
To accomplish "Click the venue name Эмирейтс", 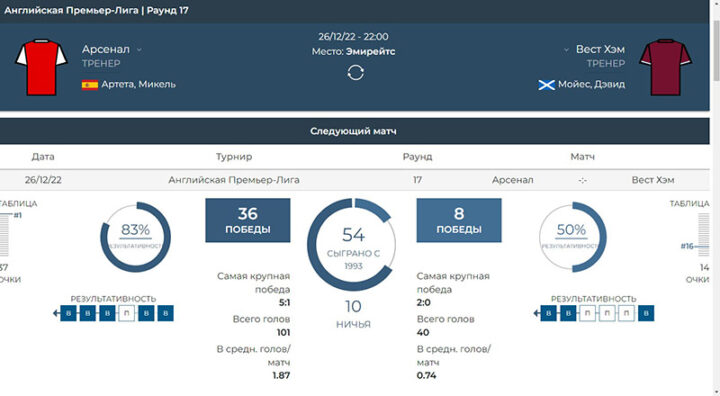I will coord(371,51).
